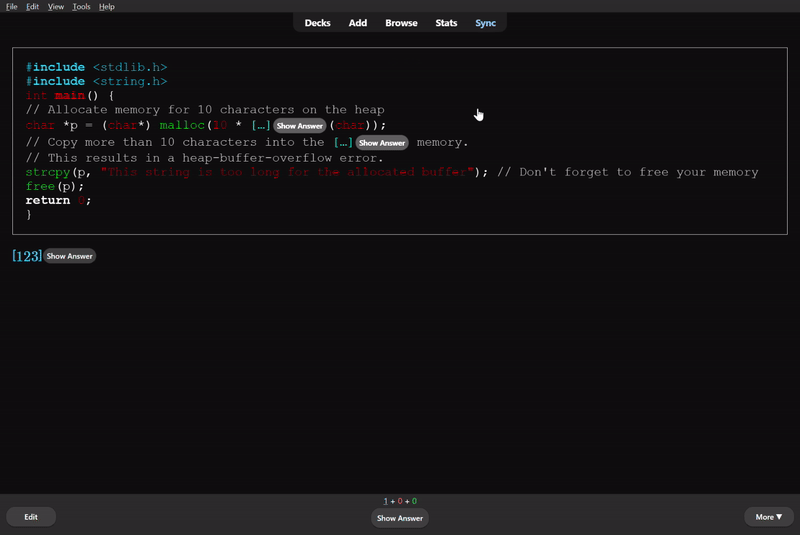Click the new cards count '1'
This screenshot has height=535, width=800.
(385, 501)
